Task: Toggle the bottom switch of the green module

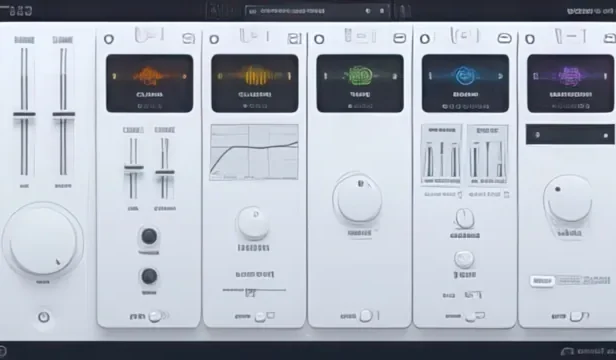Action: [x=366, y=316]
